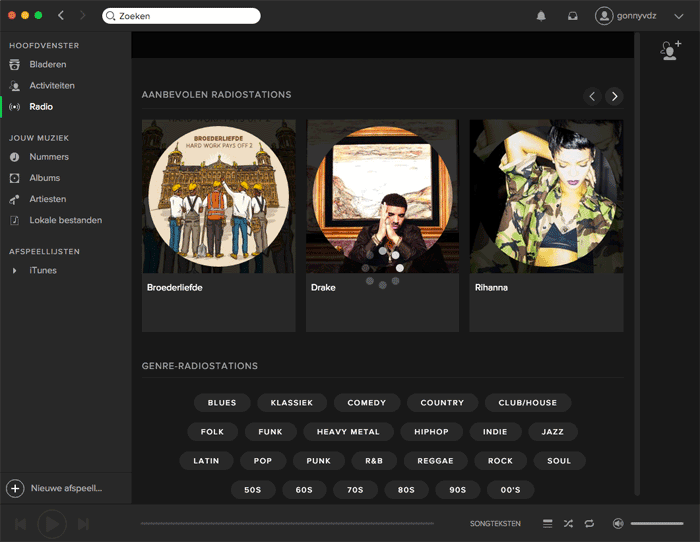The image size is (700, 542).
Task: Start the HEAVY METAL genre station
Action: pos(348,432)
